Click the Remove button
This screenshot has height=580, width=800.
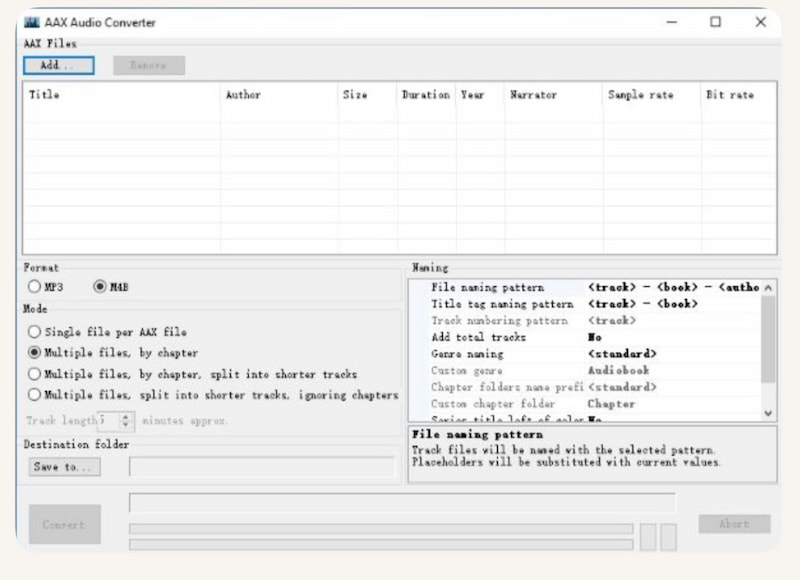point(149,65)
